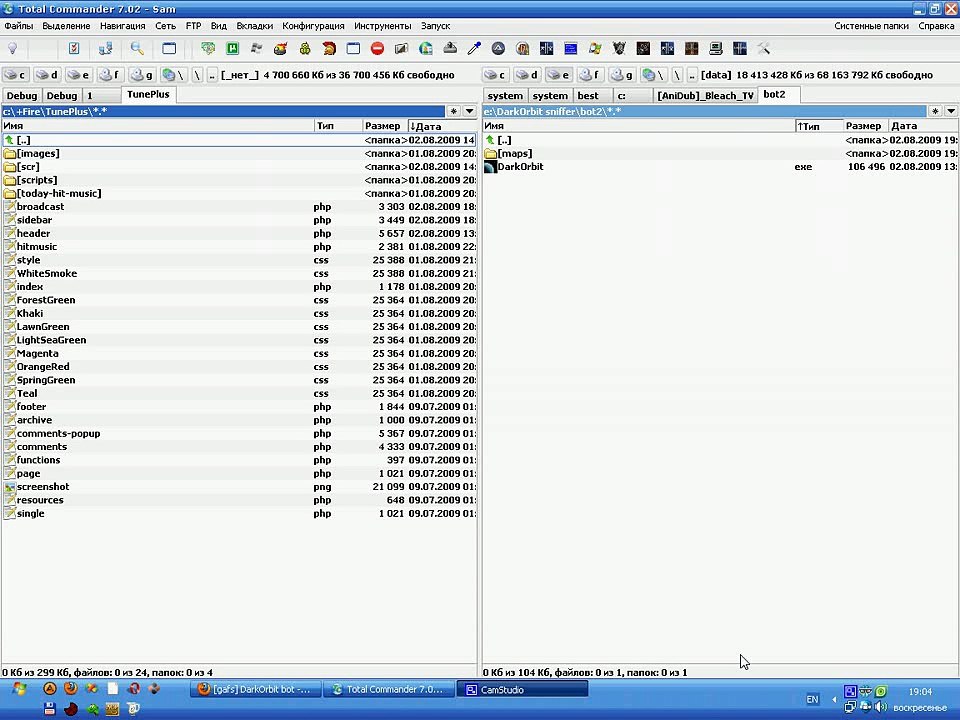Select the WhiteSmoke css file
The height and width of the screenshot is (720, 960).
(239, 274)
